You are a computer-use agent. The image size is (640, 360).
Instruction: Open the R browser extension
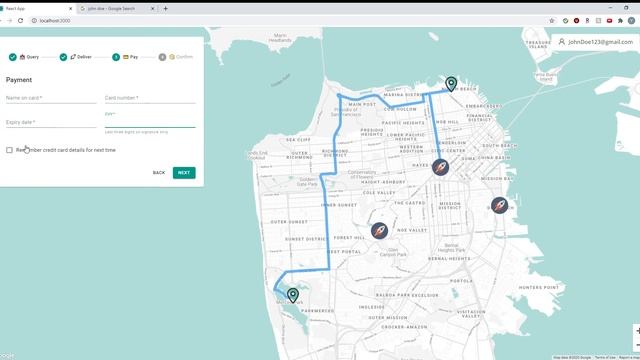tap(587, 20)
